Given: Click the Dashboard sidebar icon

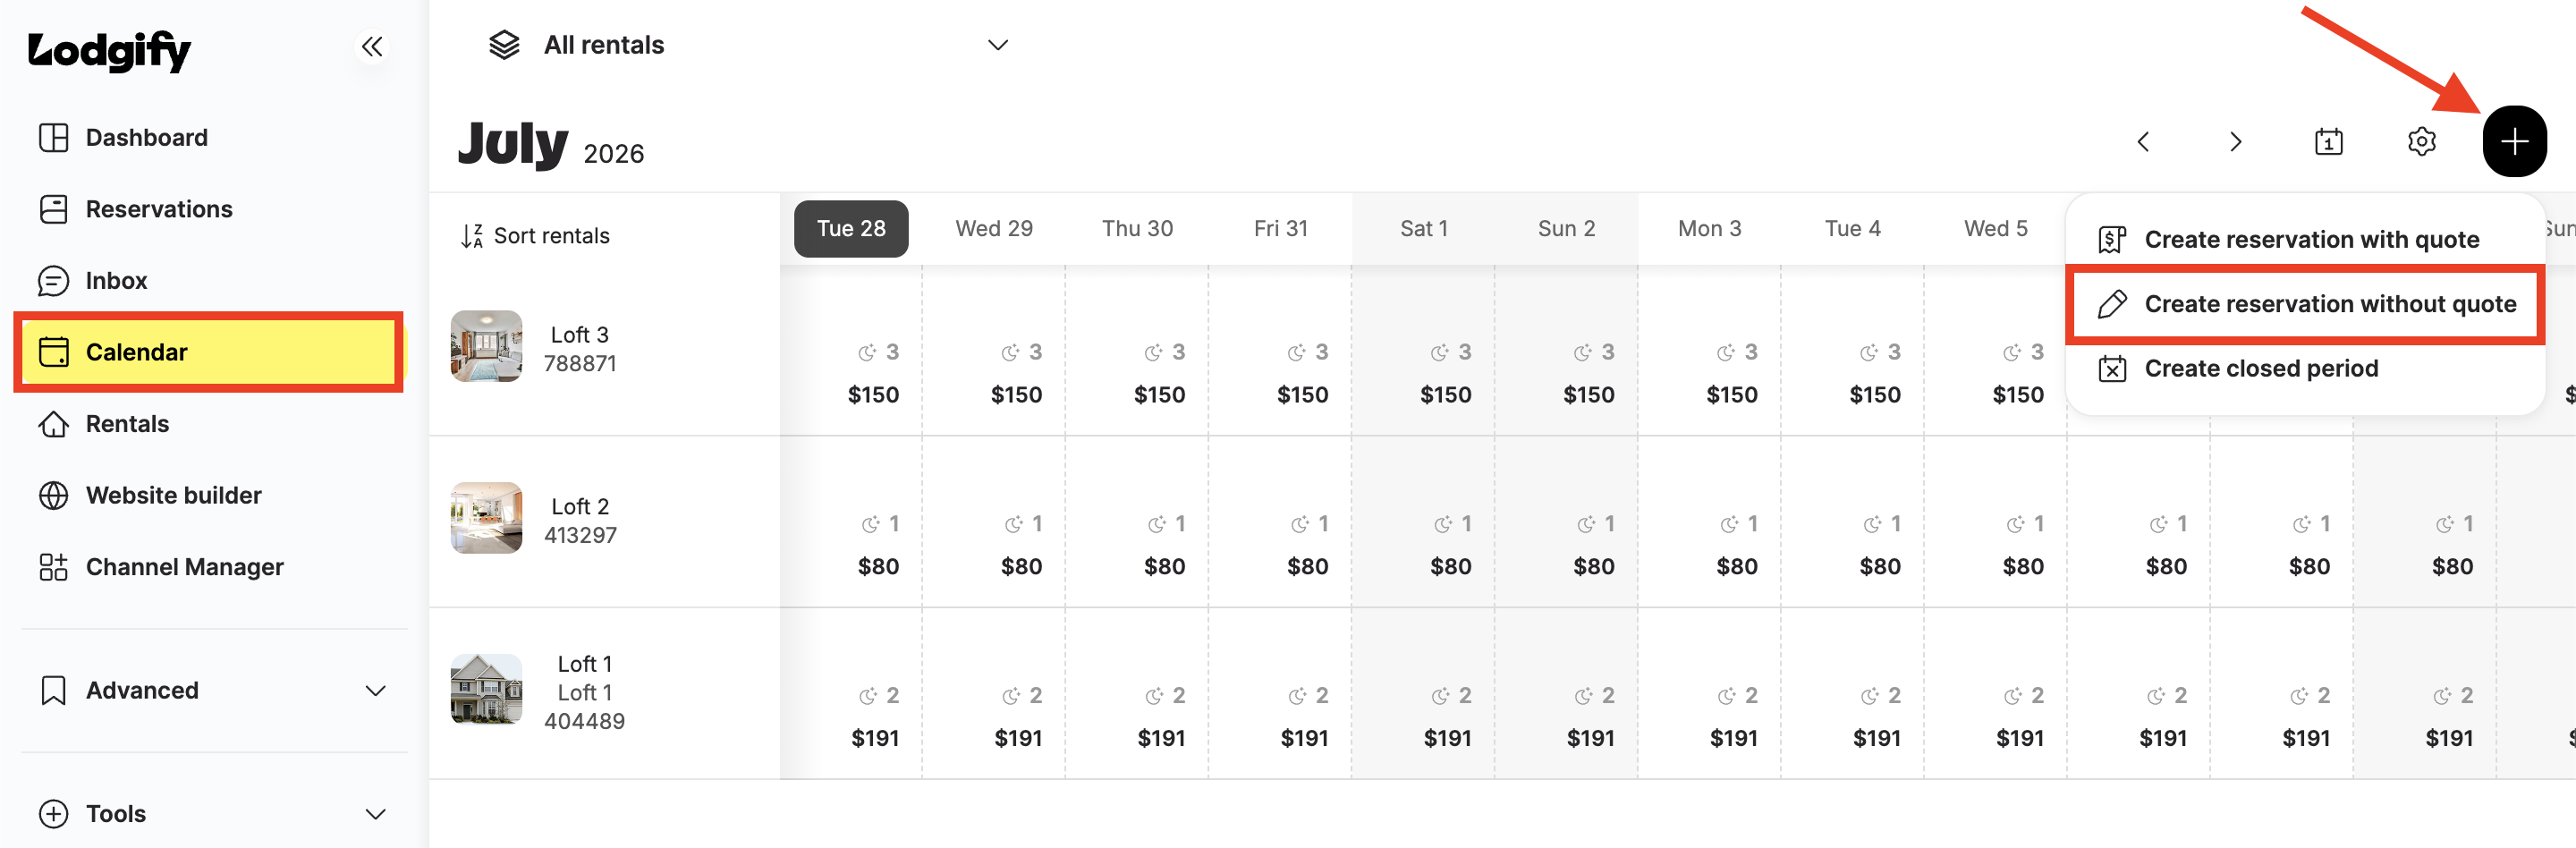Looking at the screenshot, I should 53,137.
